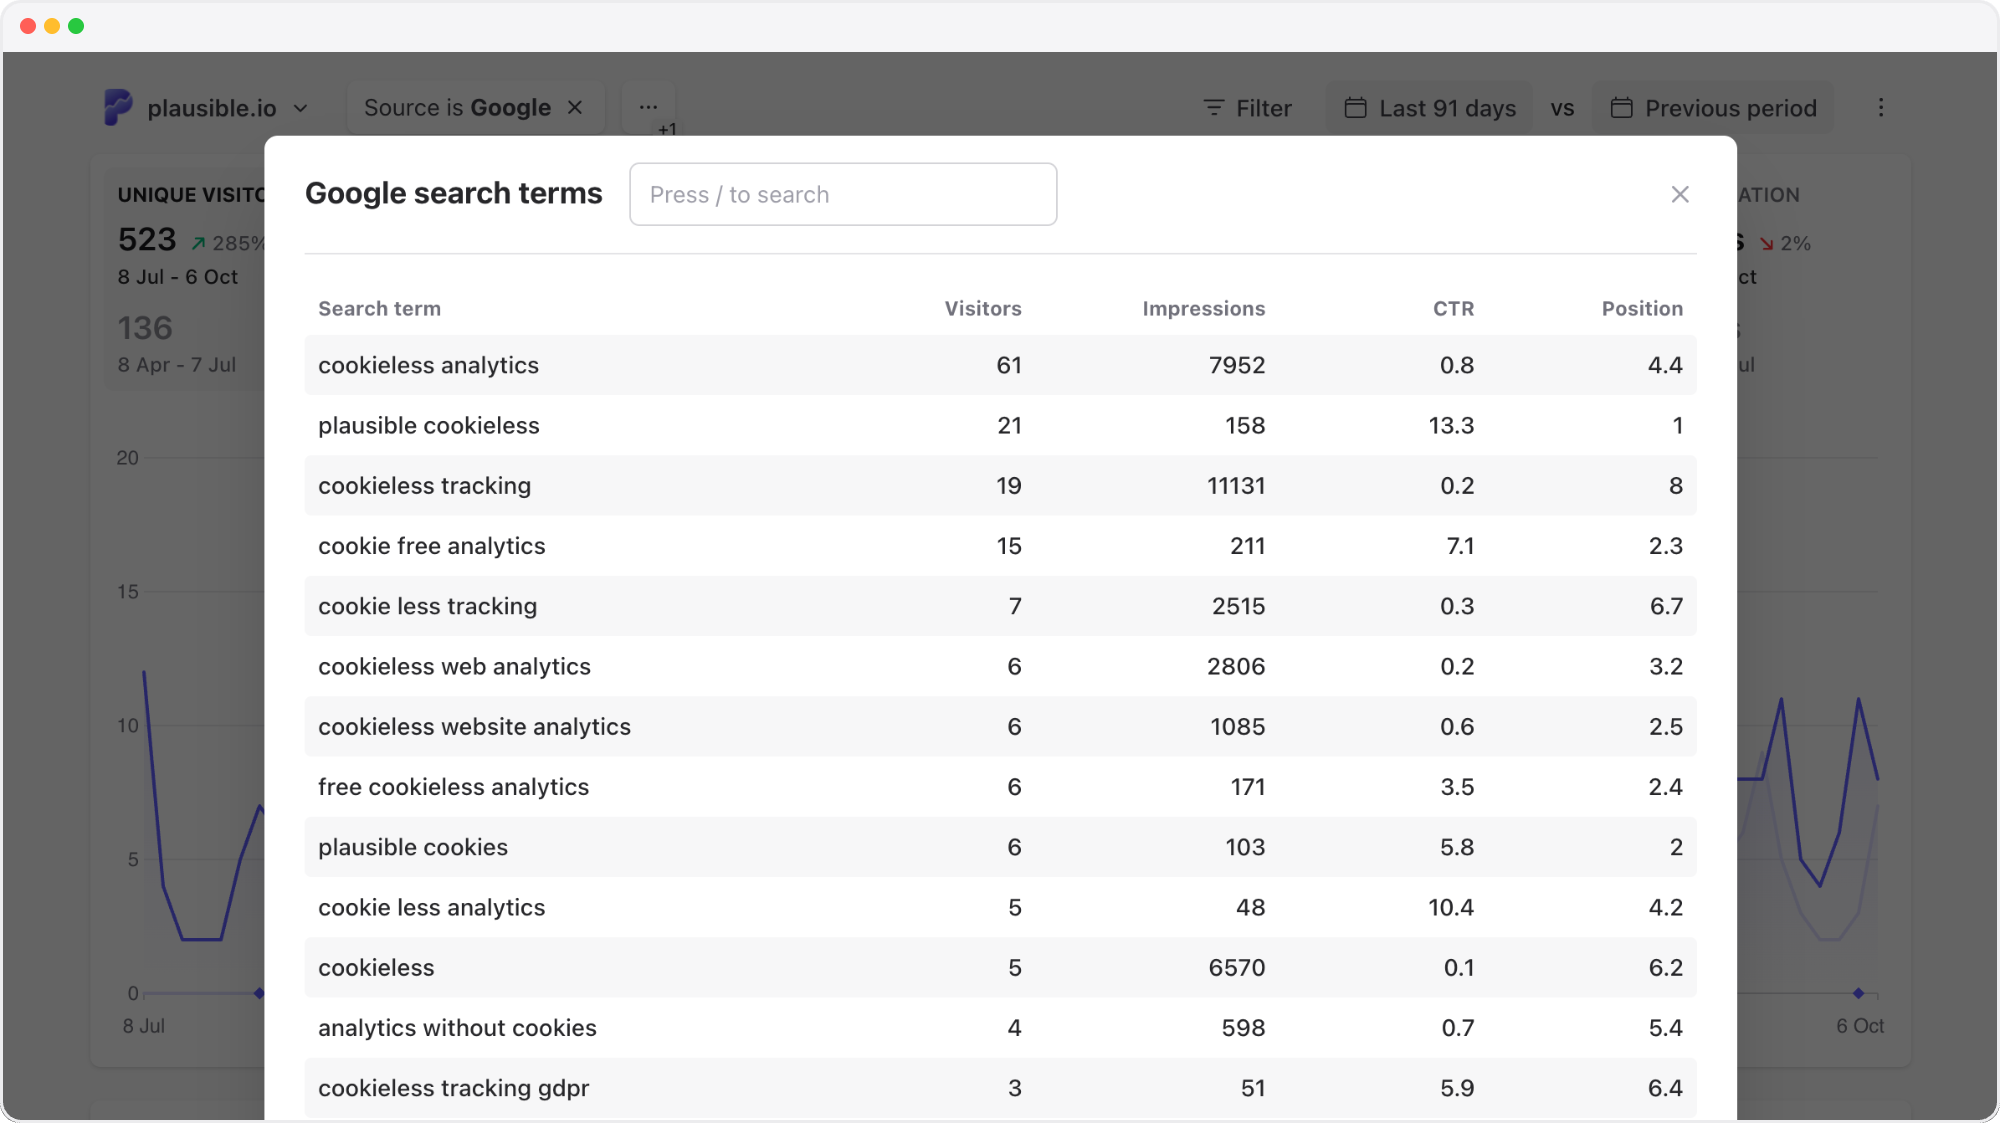This screenshot has width=2000, height=1123.
Task: Click the 7952 impressions value
Action: (x=1237, y=366)
